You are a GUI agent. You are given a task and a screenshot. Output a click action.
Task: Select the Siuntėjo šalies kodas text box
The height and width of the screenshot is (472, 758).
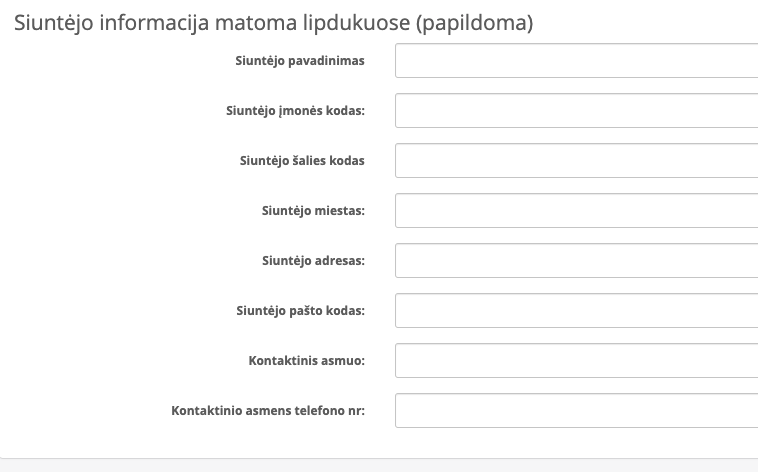tap(576, 161)
